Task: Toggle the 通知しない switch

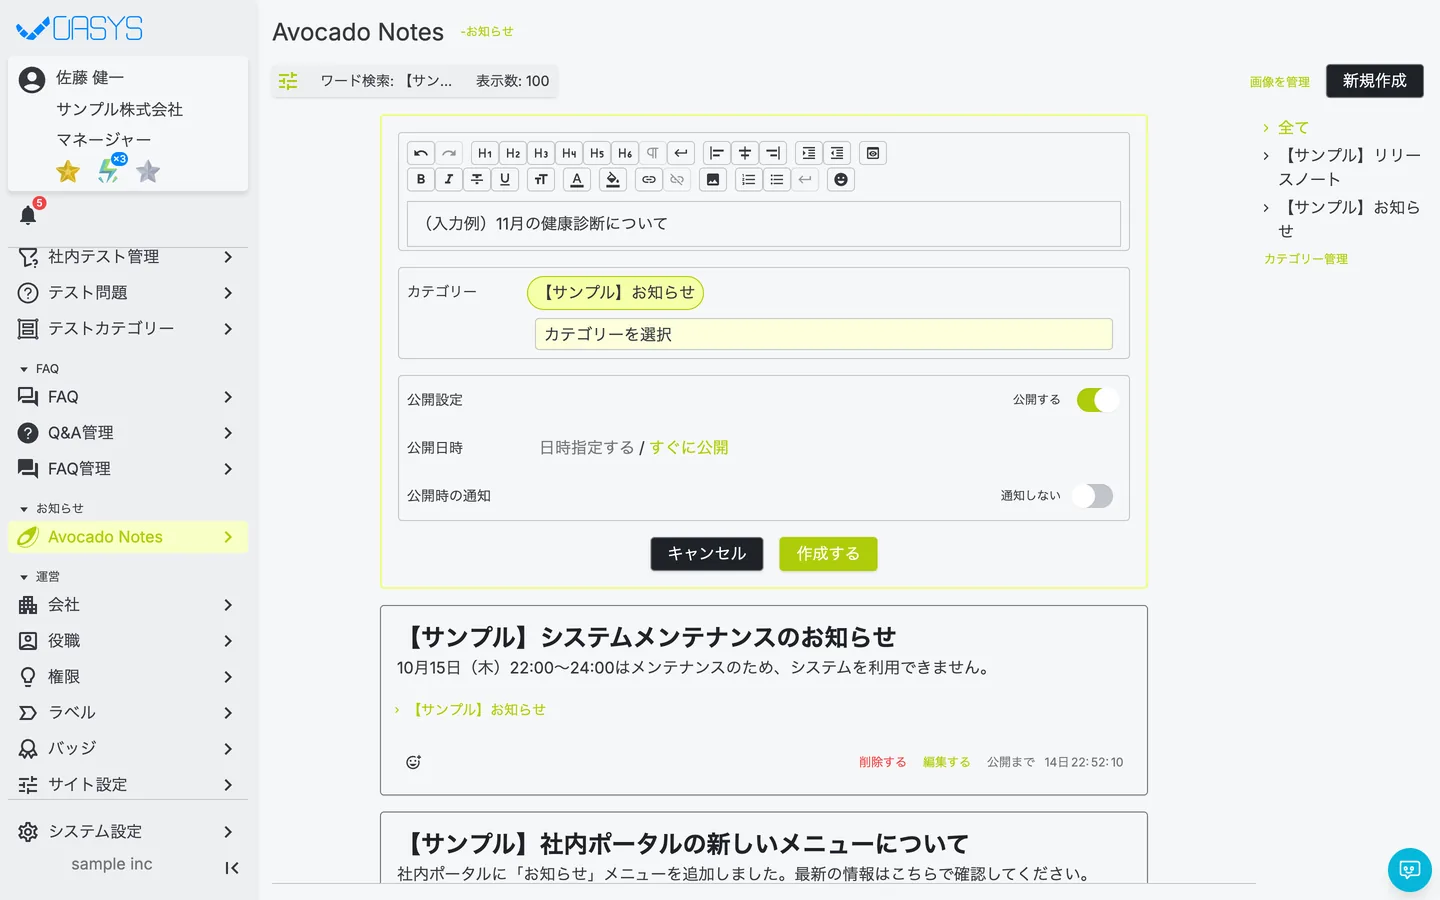Action: click(x=1093, y=496)
